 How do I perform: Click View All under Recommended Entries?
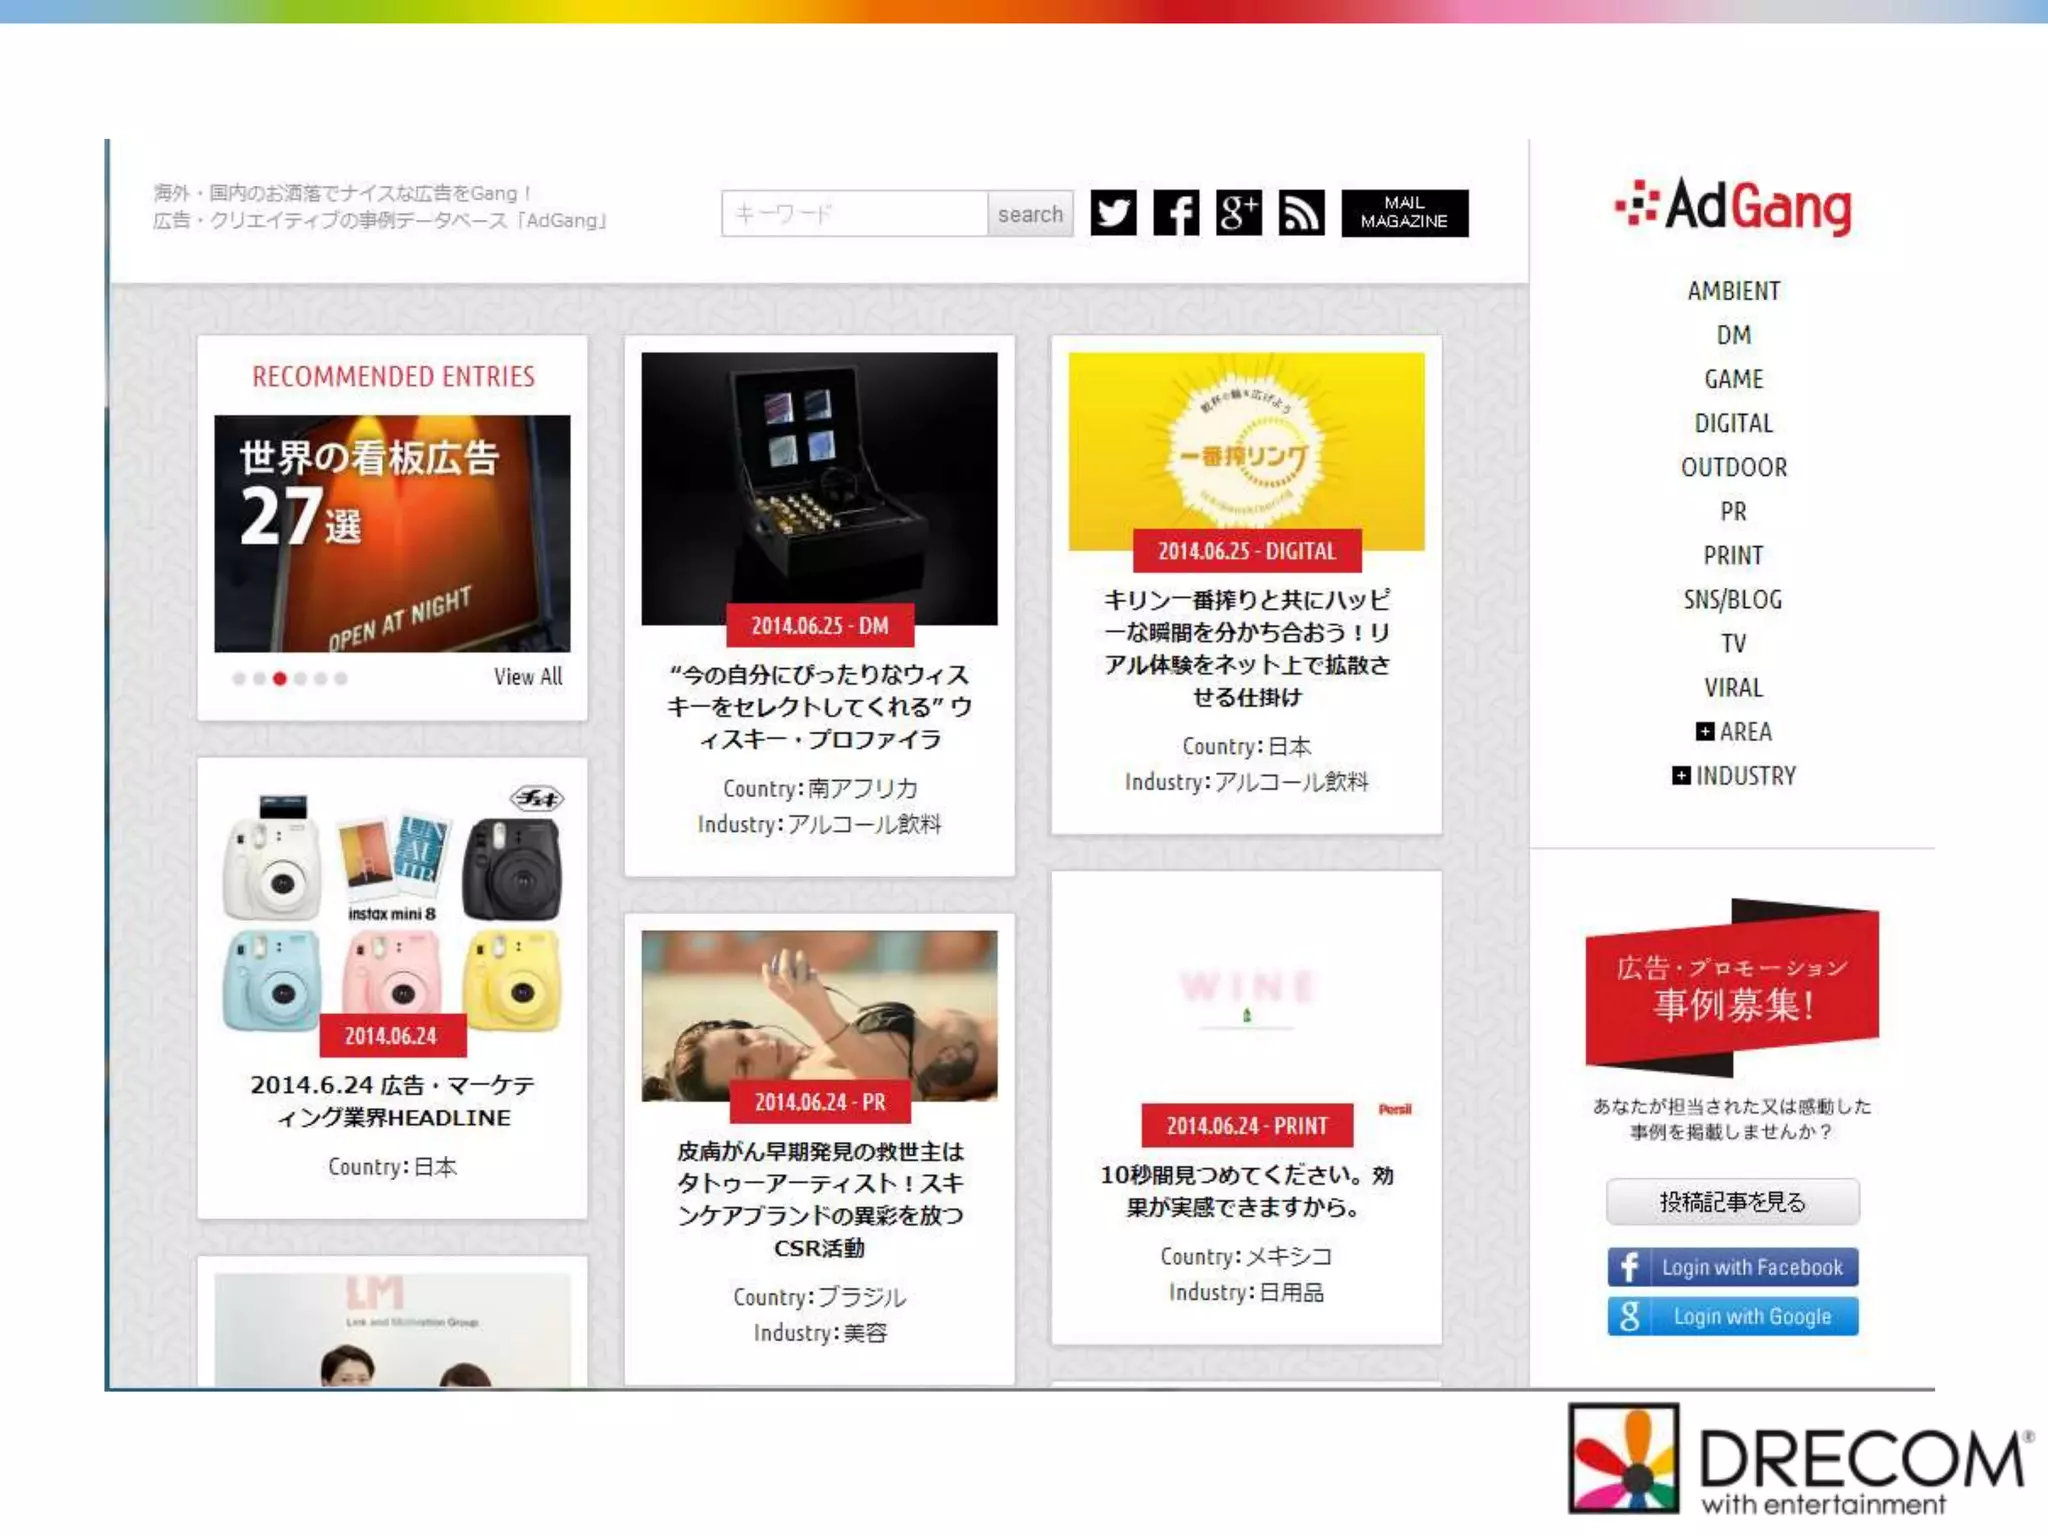[528, 677]
